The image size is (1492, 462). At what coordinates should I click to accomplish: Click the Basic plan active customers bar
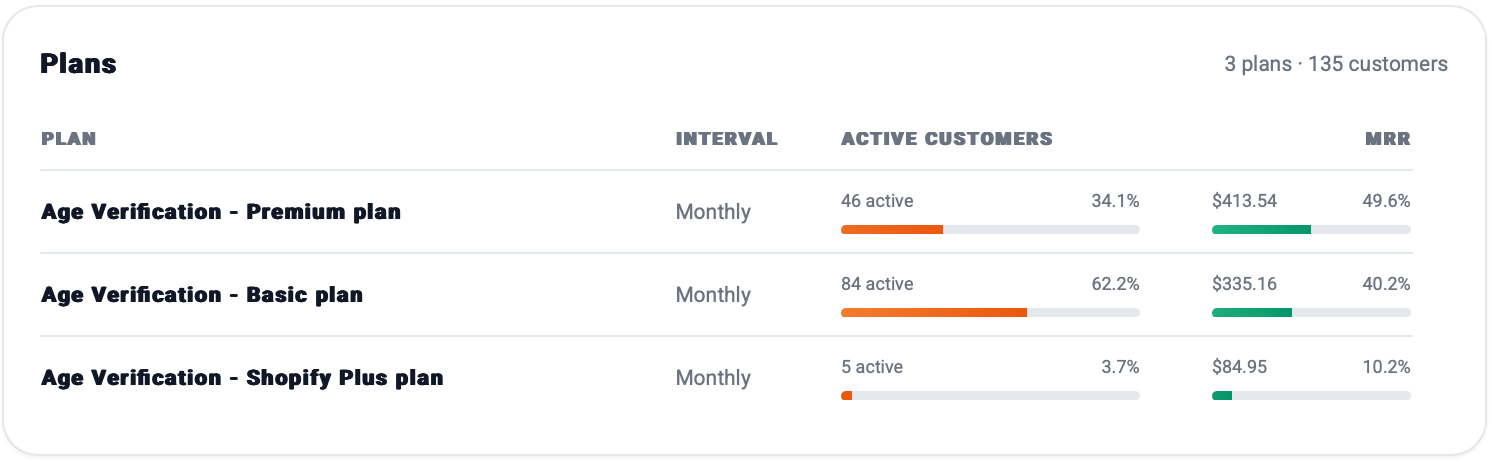(x=990, y=313)
